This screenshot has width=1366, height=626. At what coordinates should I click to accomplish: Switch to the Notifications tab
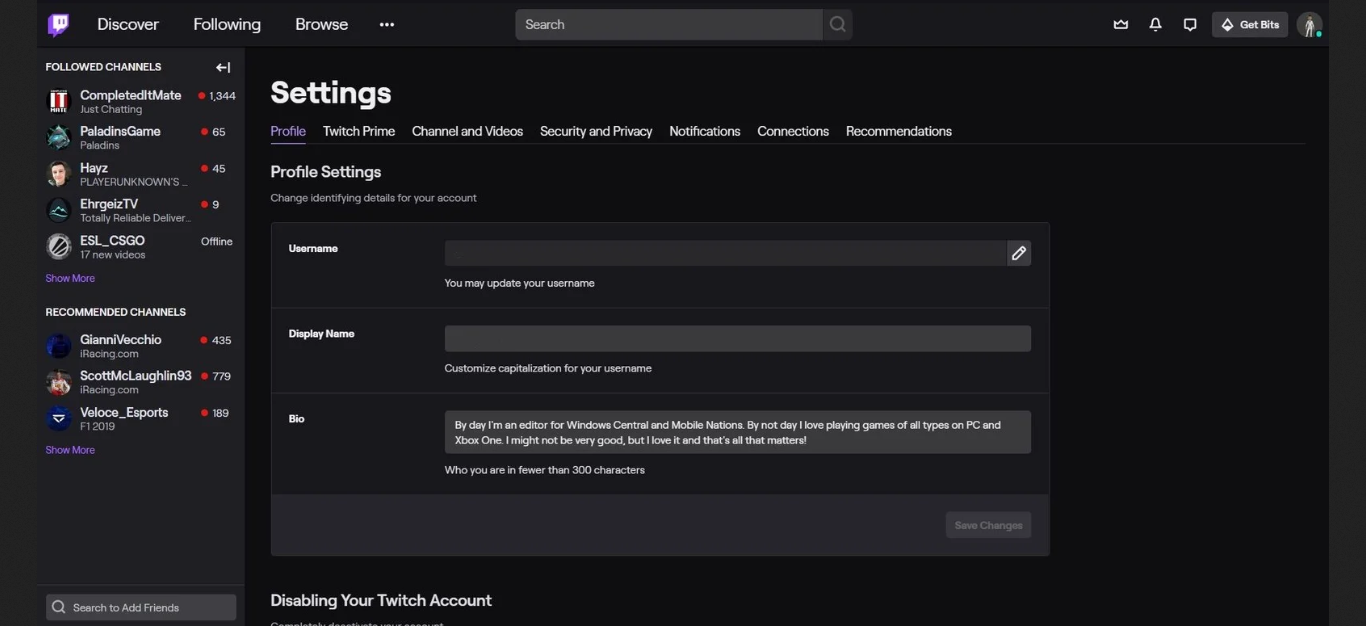pyautogui.click(x=705, y=131)
